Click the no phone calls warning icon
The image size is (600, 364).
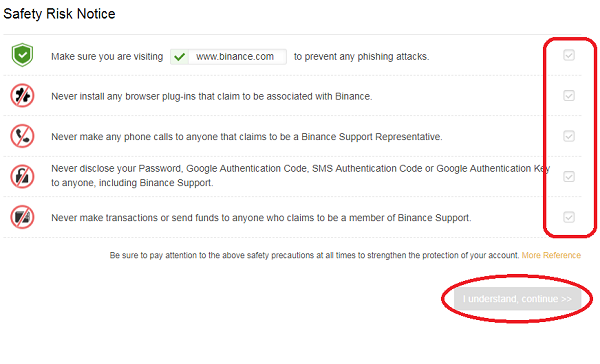point(22,136)
